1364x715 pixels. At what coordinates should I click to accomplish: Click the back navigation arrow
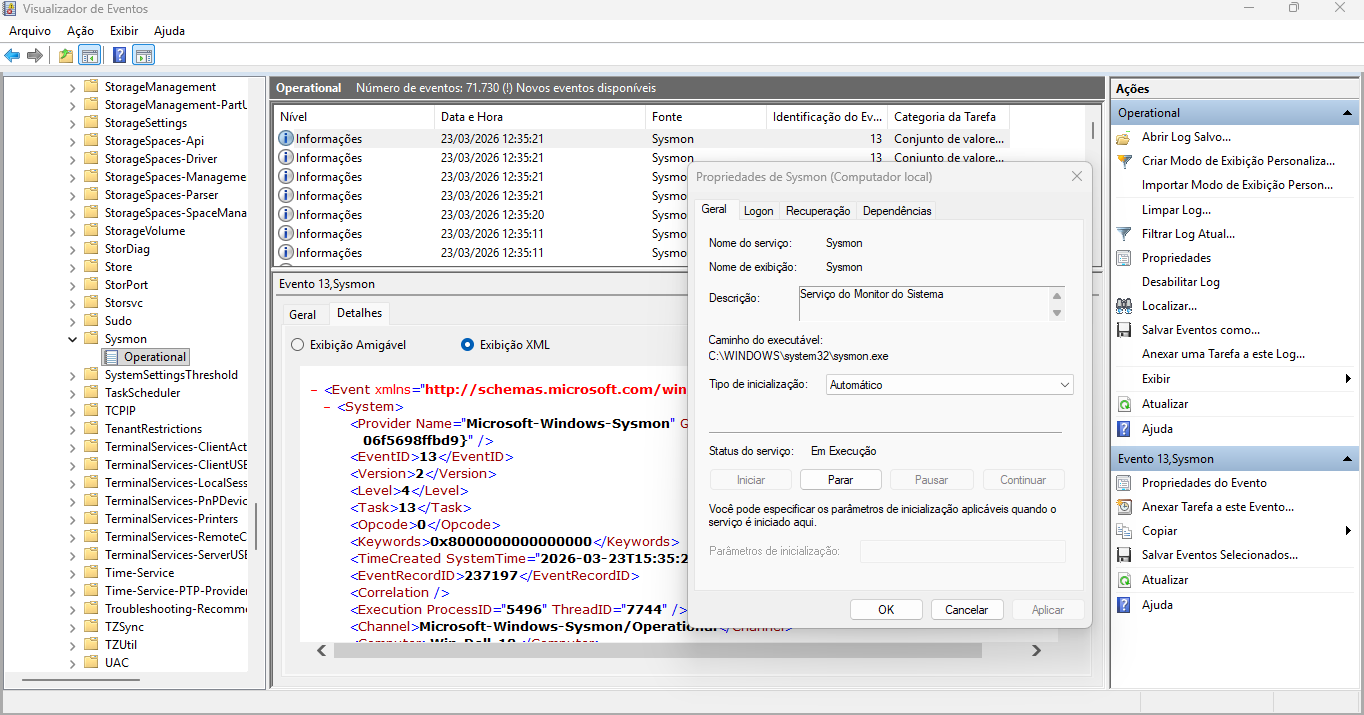pos(12,55)
